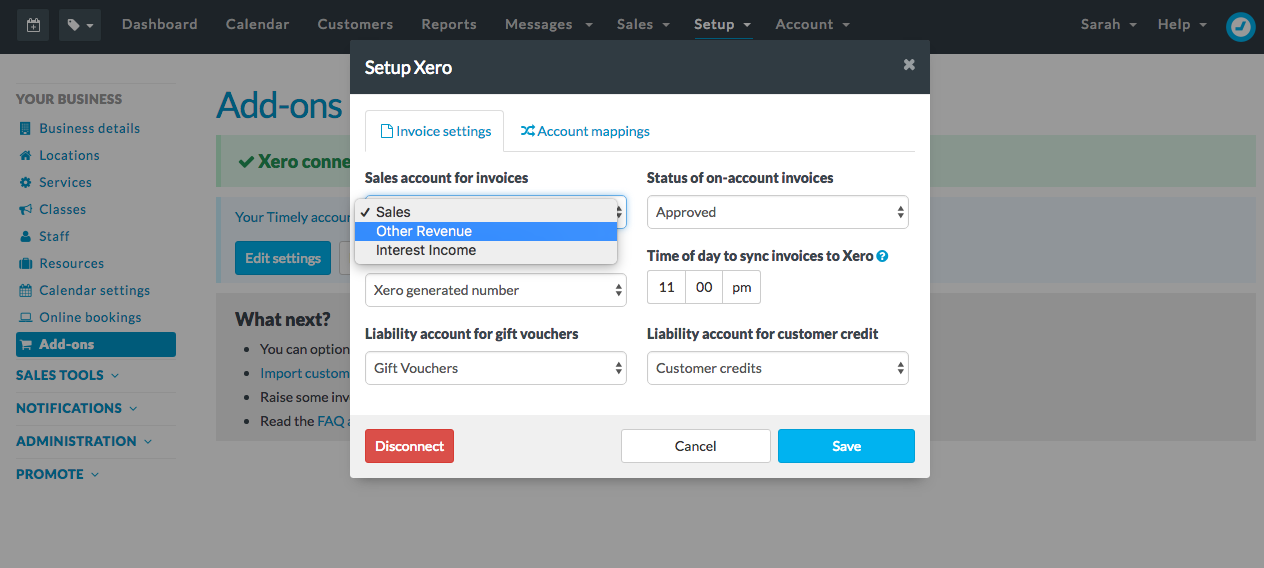Screen dimensions: 1264x568
Task: Open the Status of on-account invoices dropdown
Action: 777,212
